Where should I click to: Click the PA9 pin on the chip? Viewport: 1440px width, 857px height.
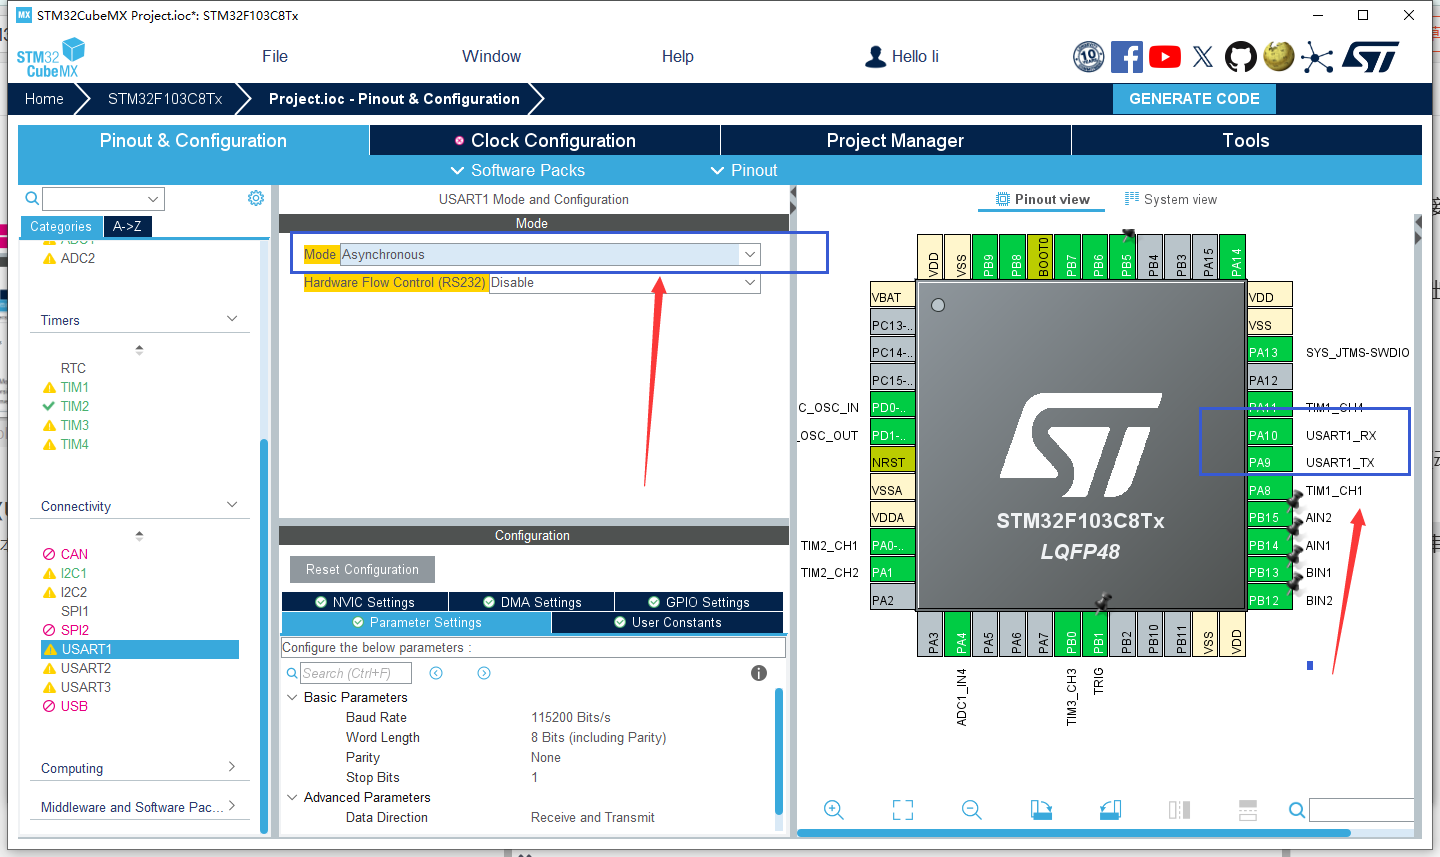(1270, 462)
